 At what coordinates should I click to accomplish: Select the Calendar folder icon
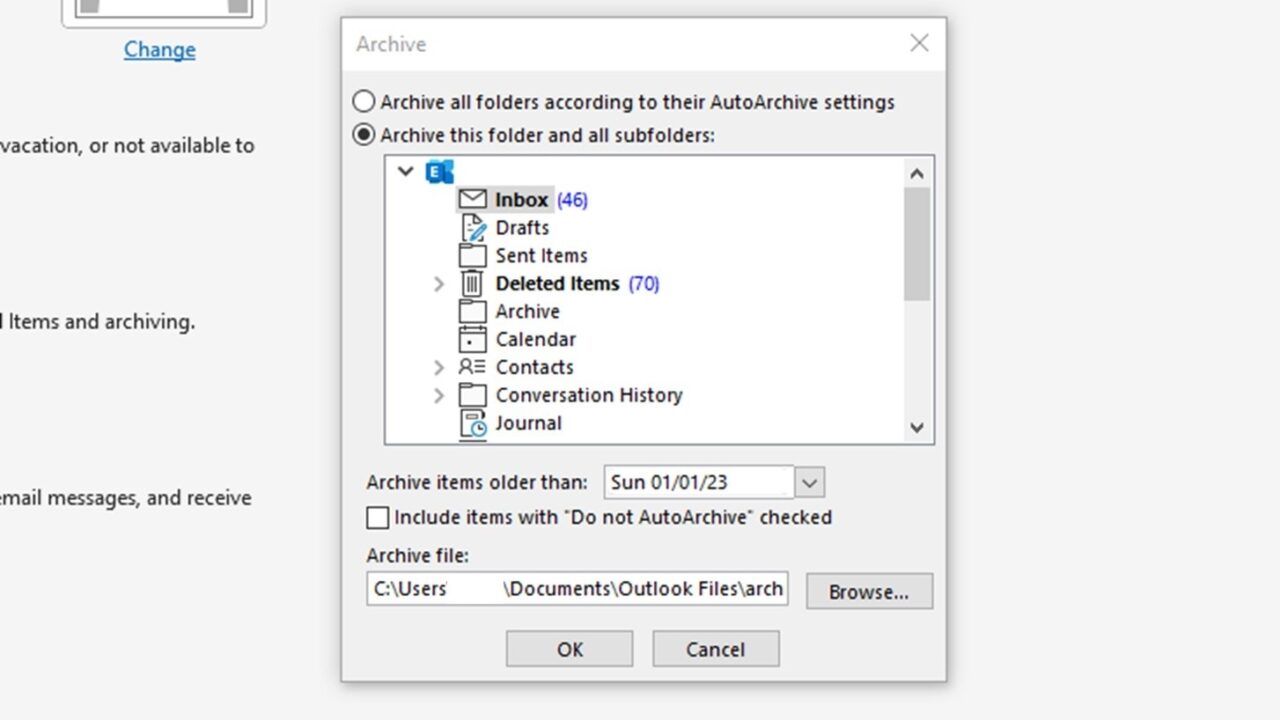coord(472,339)
